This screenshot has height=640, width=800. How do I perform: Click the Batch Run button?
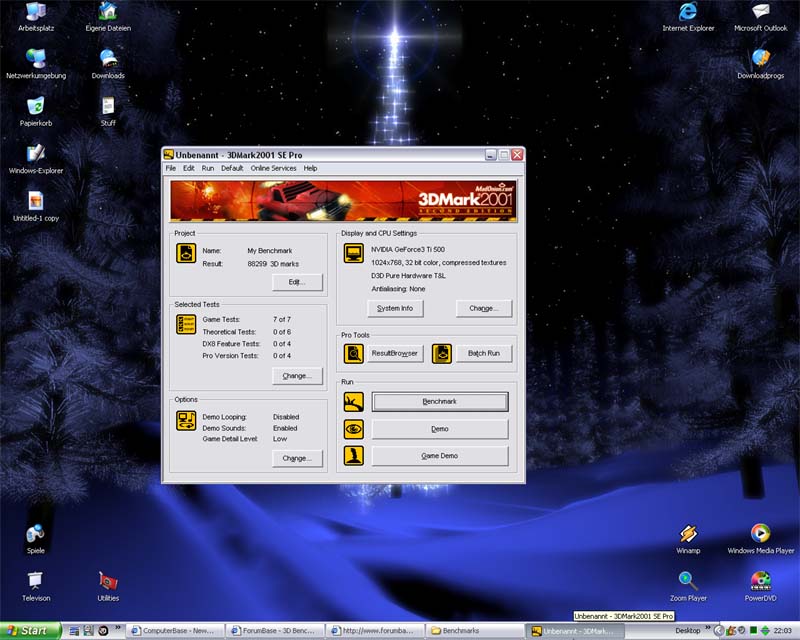point(484,353)
